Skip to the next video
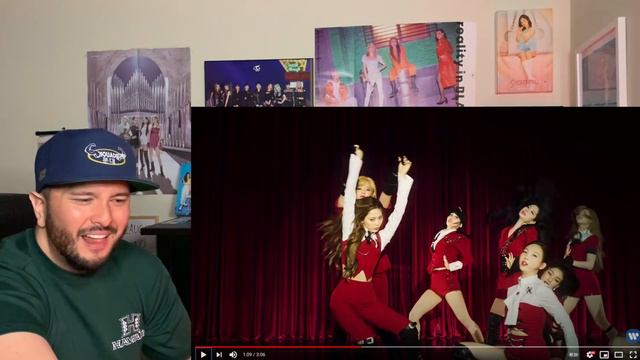The image size is (640, 360). click(219, 354)
